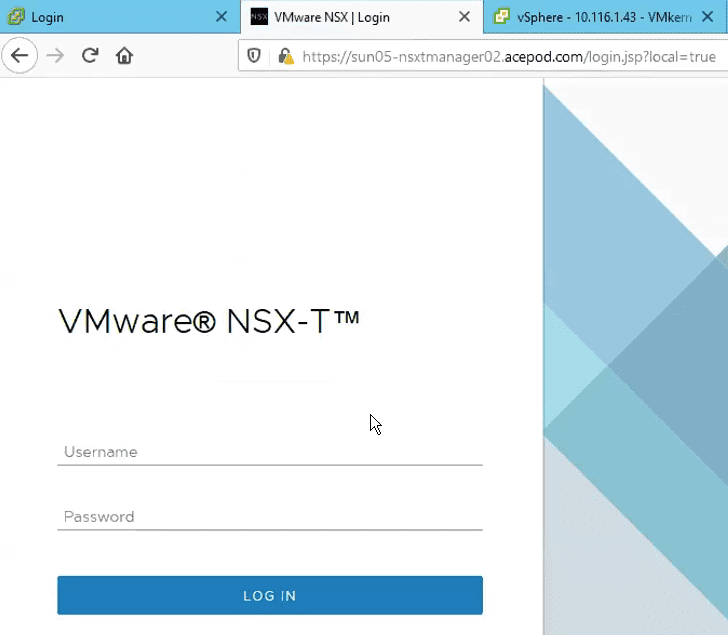728x635 pixels.
Task: Click the vSphere tab favicon
Action: point(502,17)
